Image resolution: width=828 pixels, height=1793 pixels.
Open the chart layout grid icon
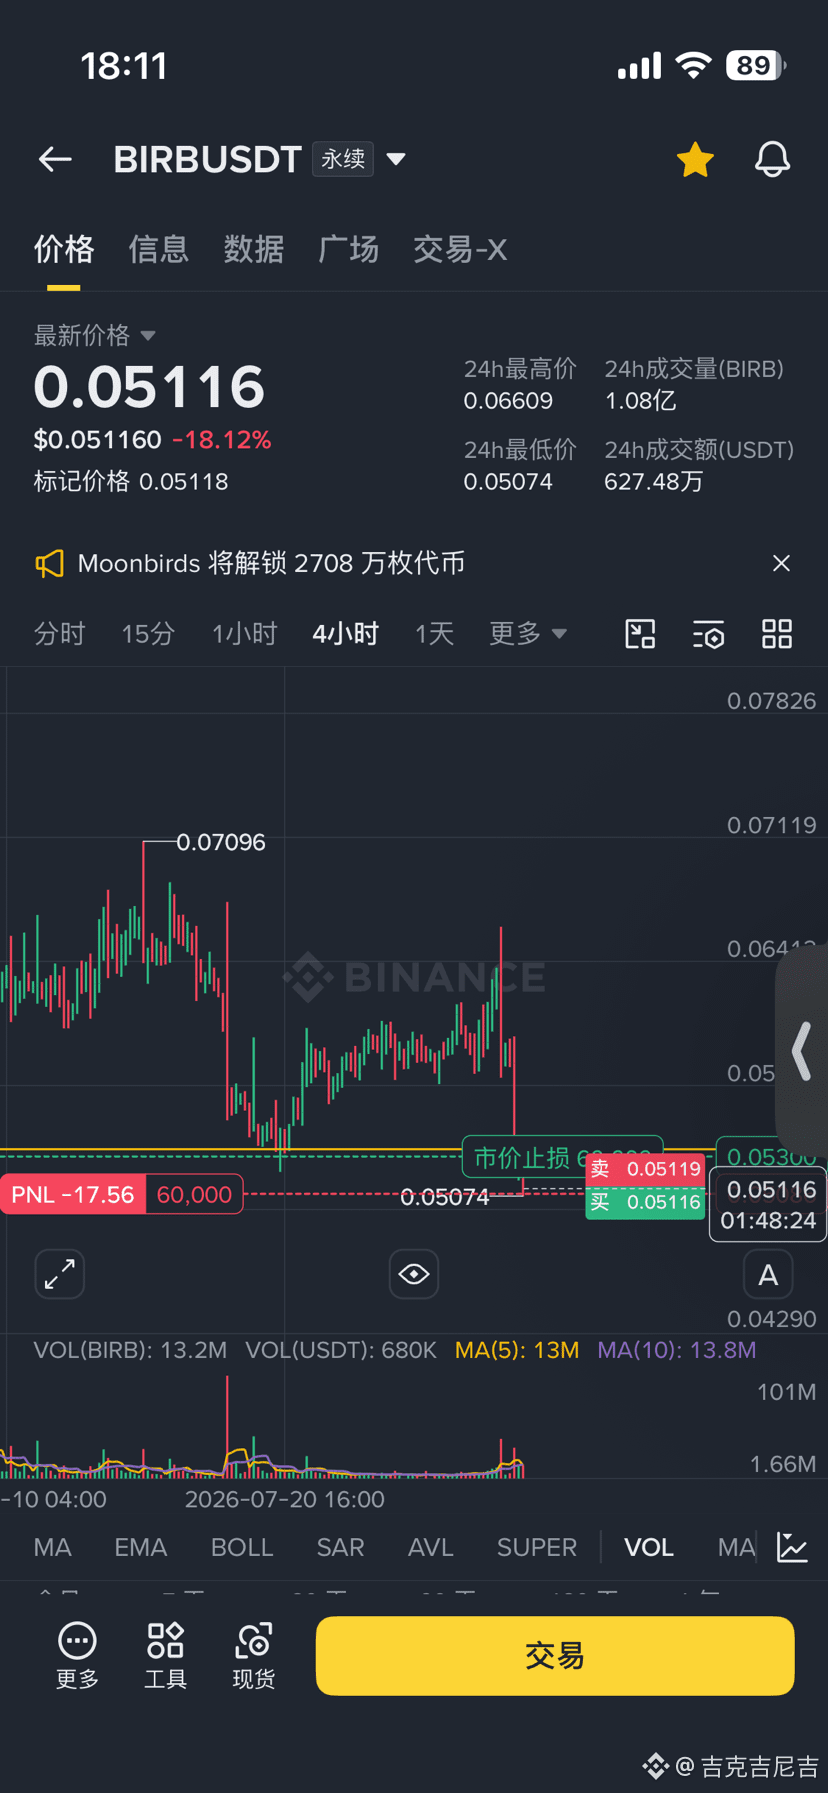pyautogui.click(x=777, y=634)
